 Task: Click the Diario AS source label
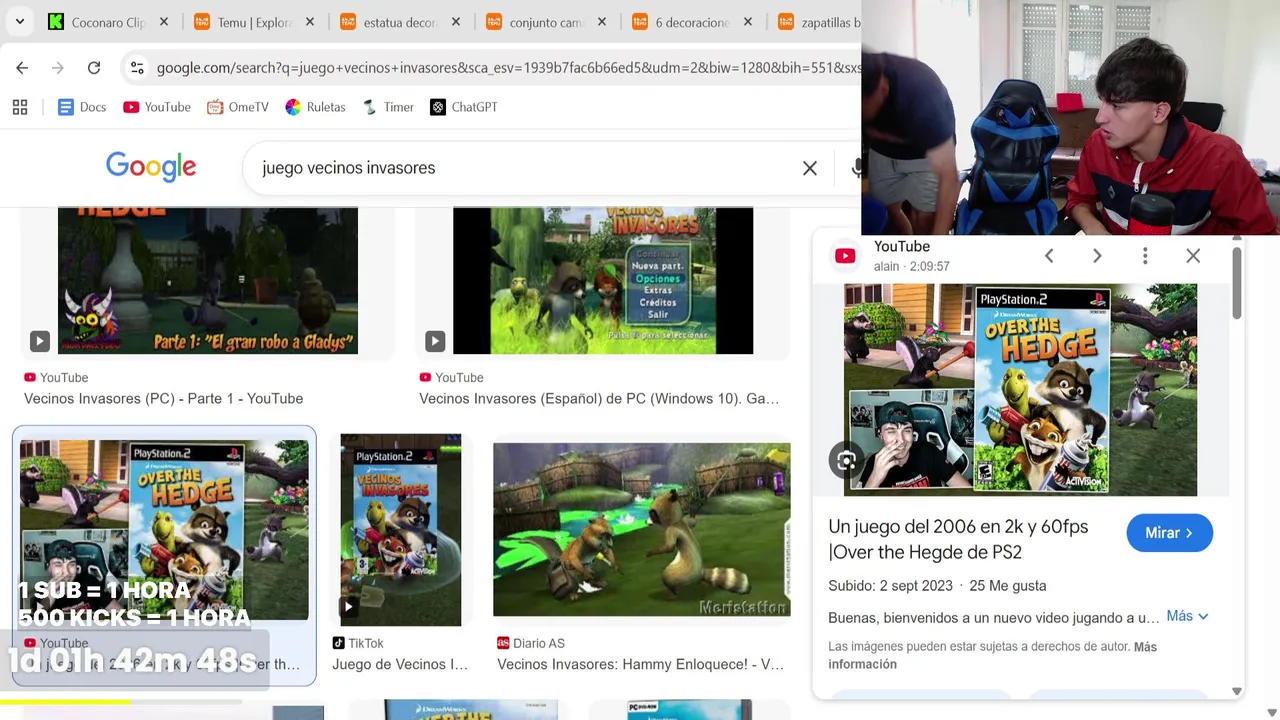click(530, 643)
